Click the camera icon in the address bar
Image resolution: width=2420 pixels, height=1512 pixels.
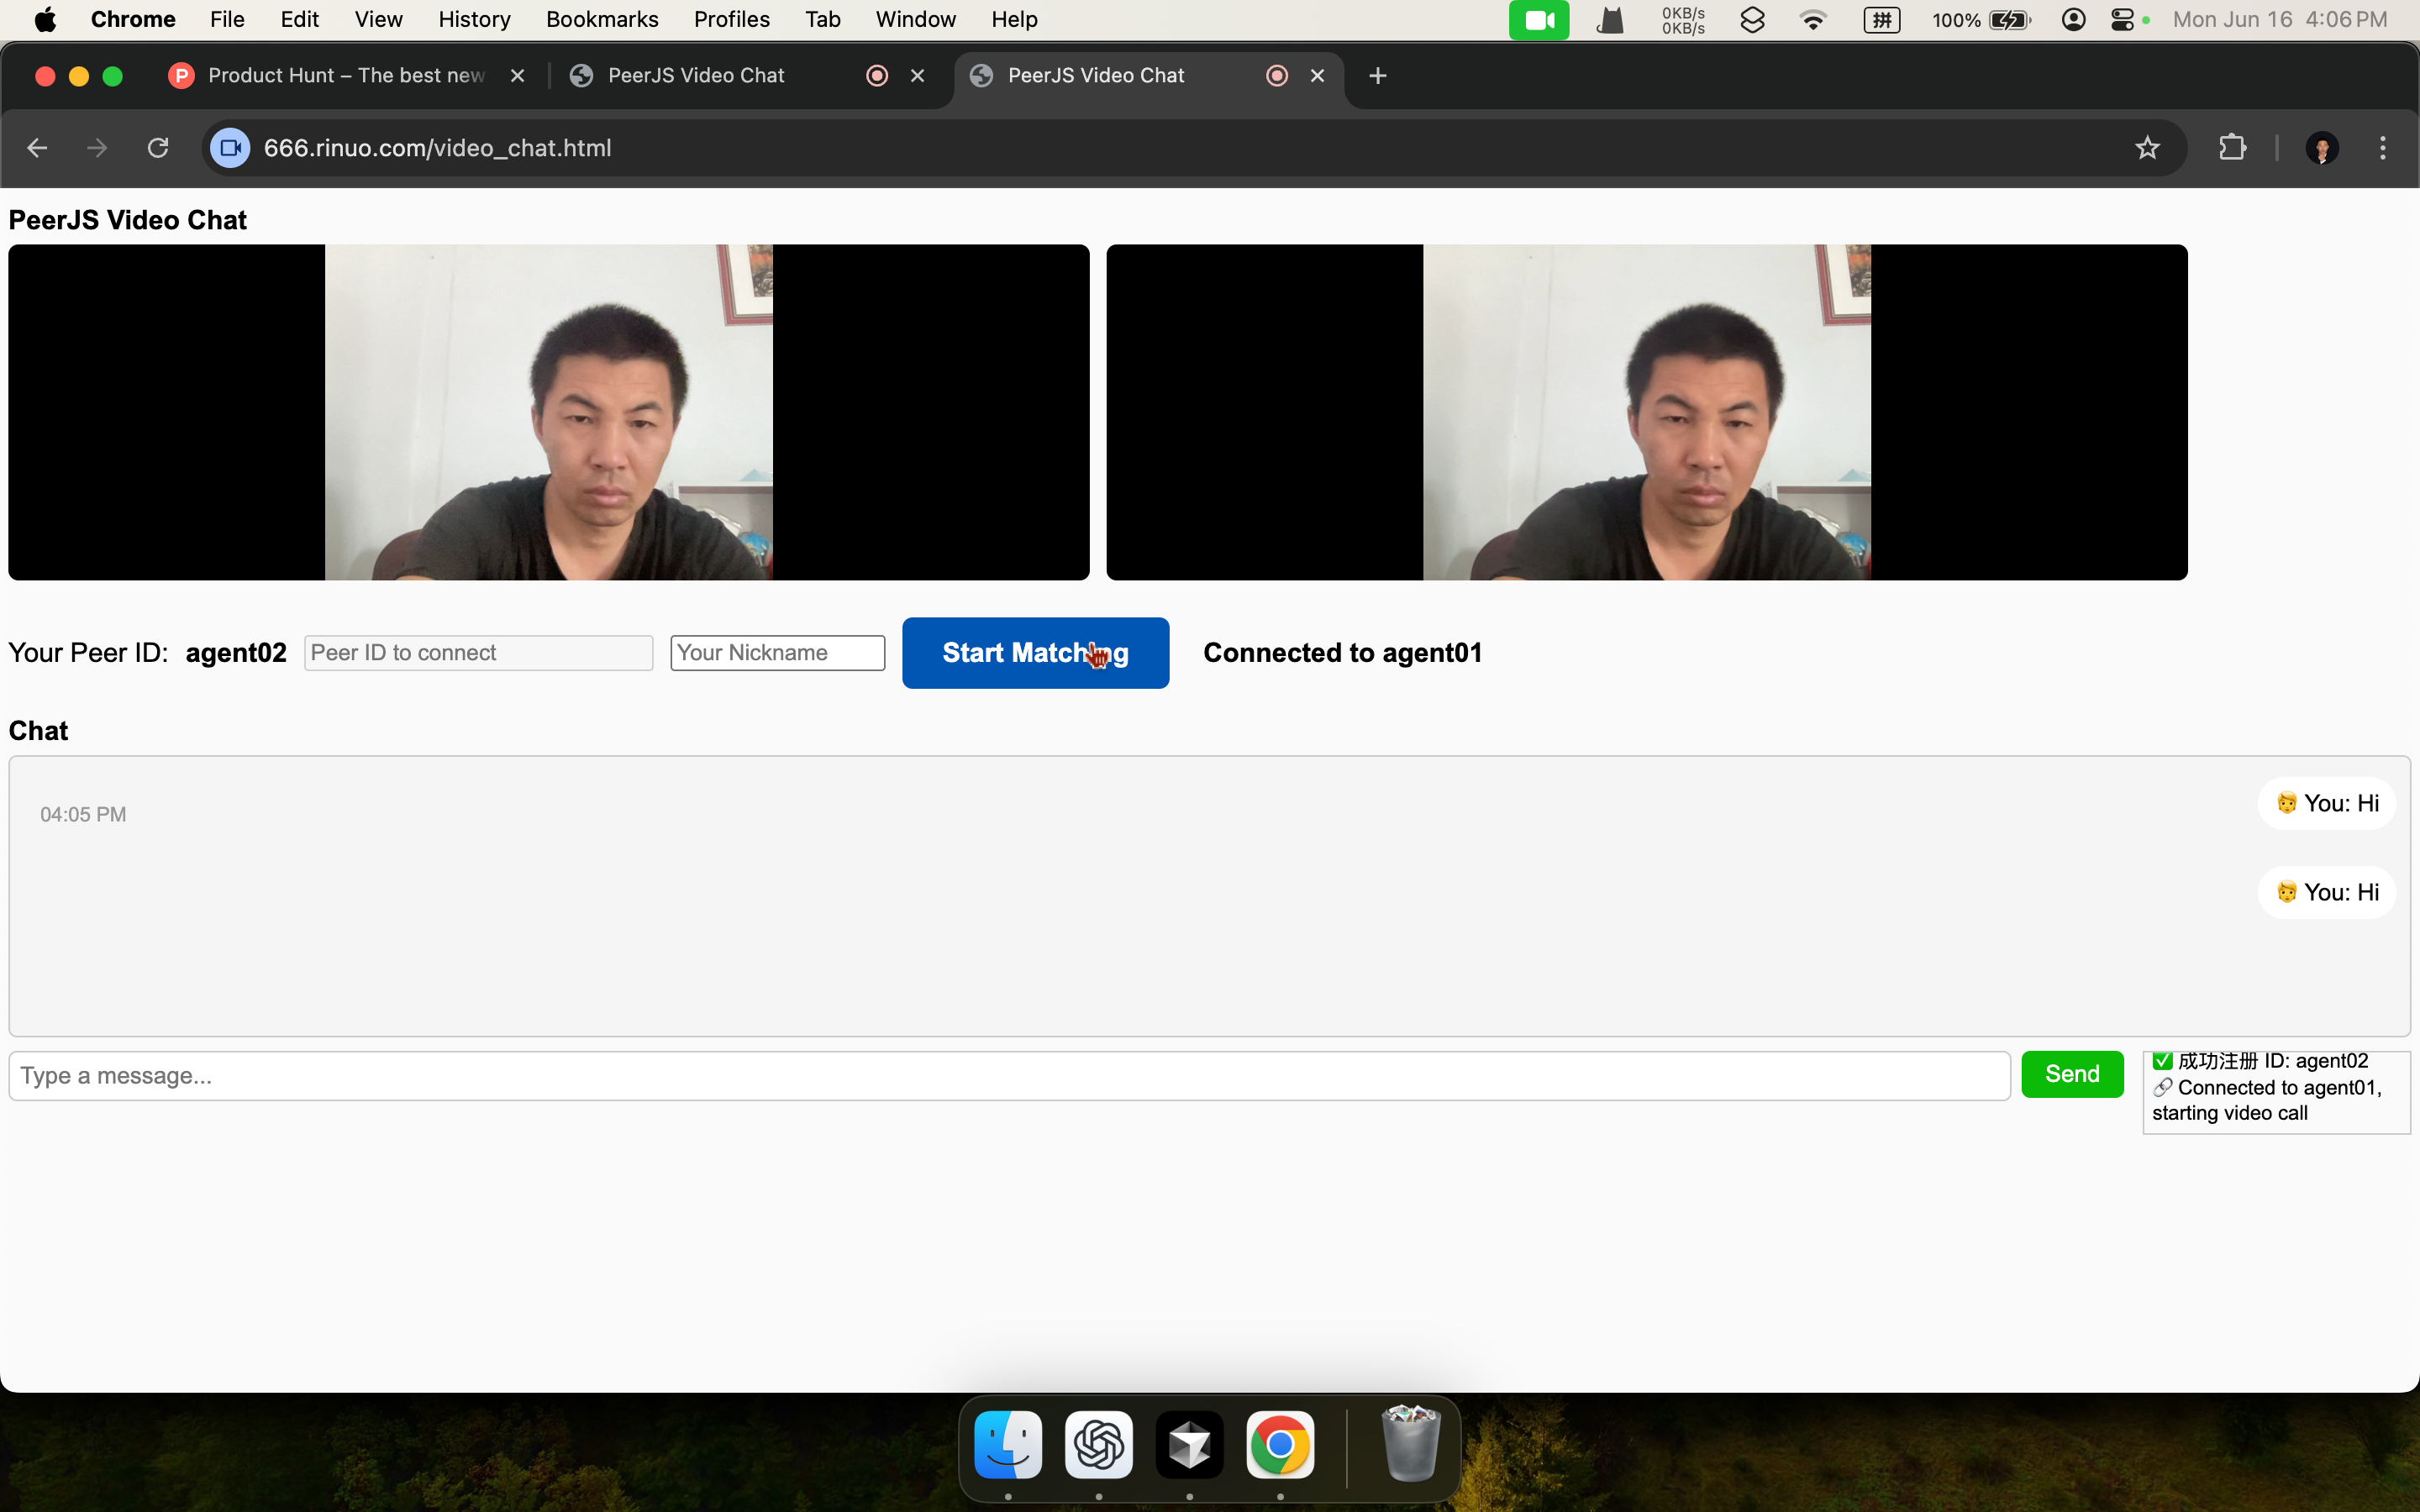[230, 147]
